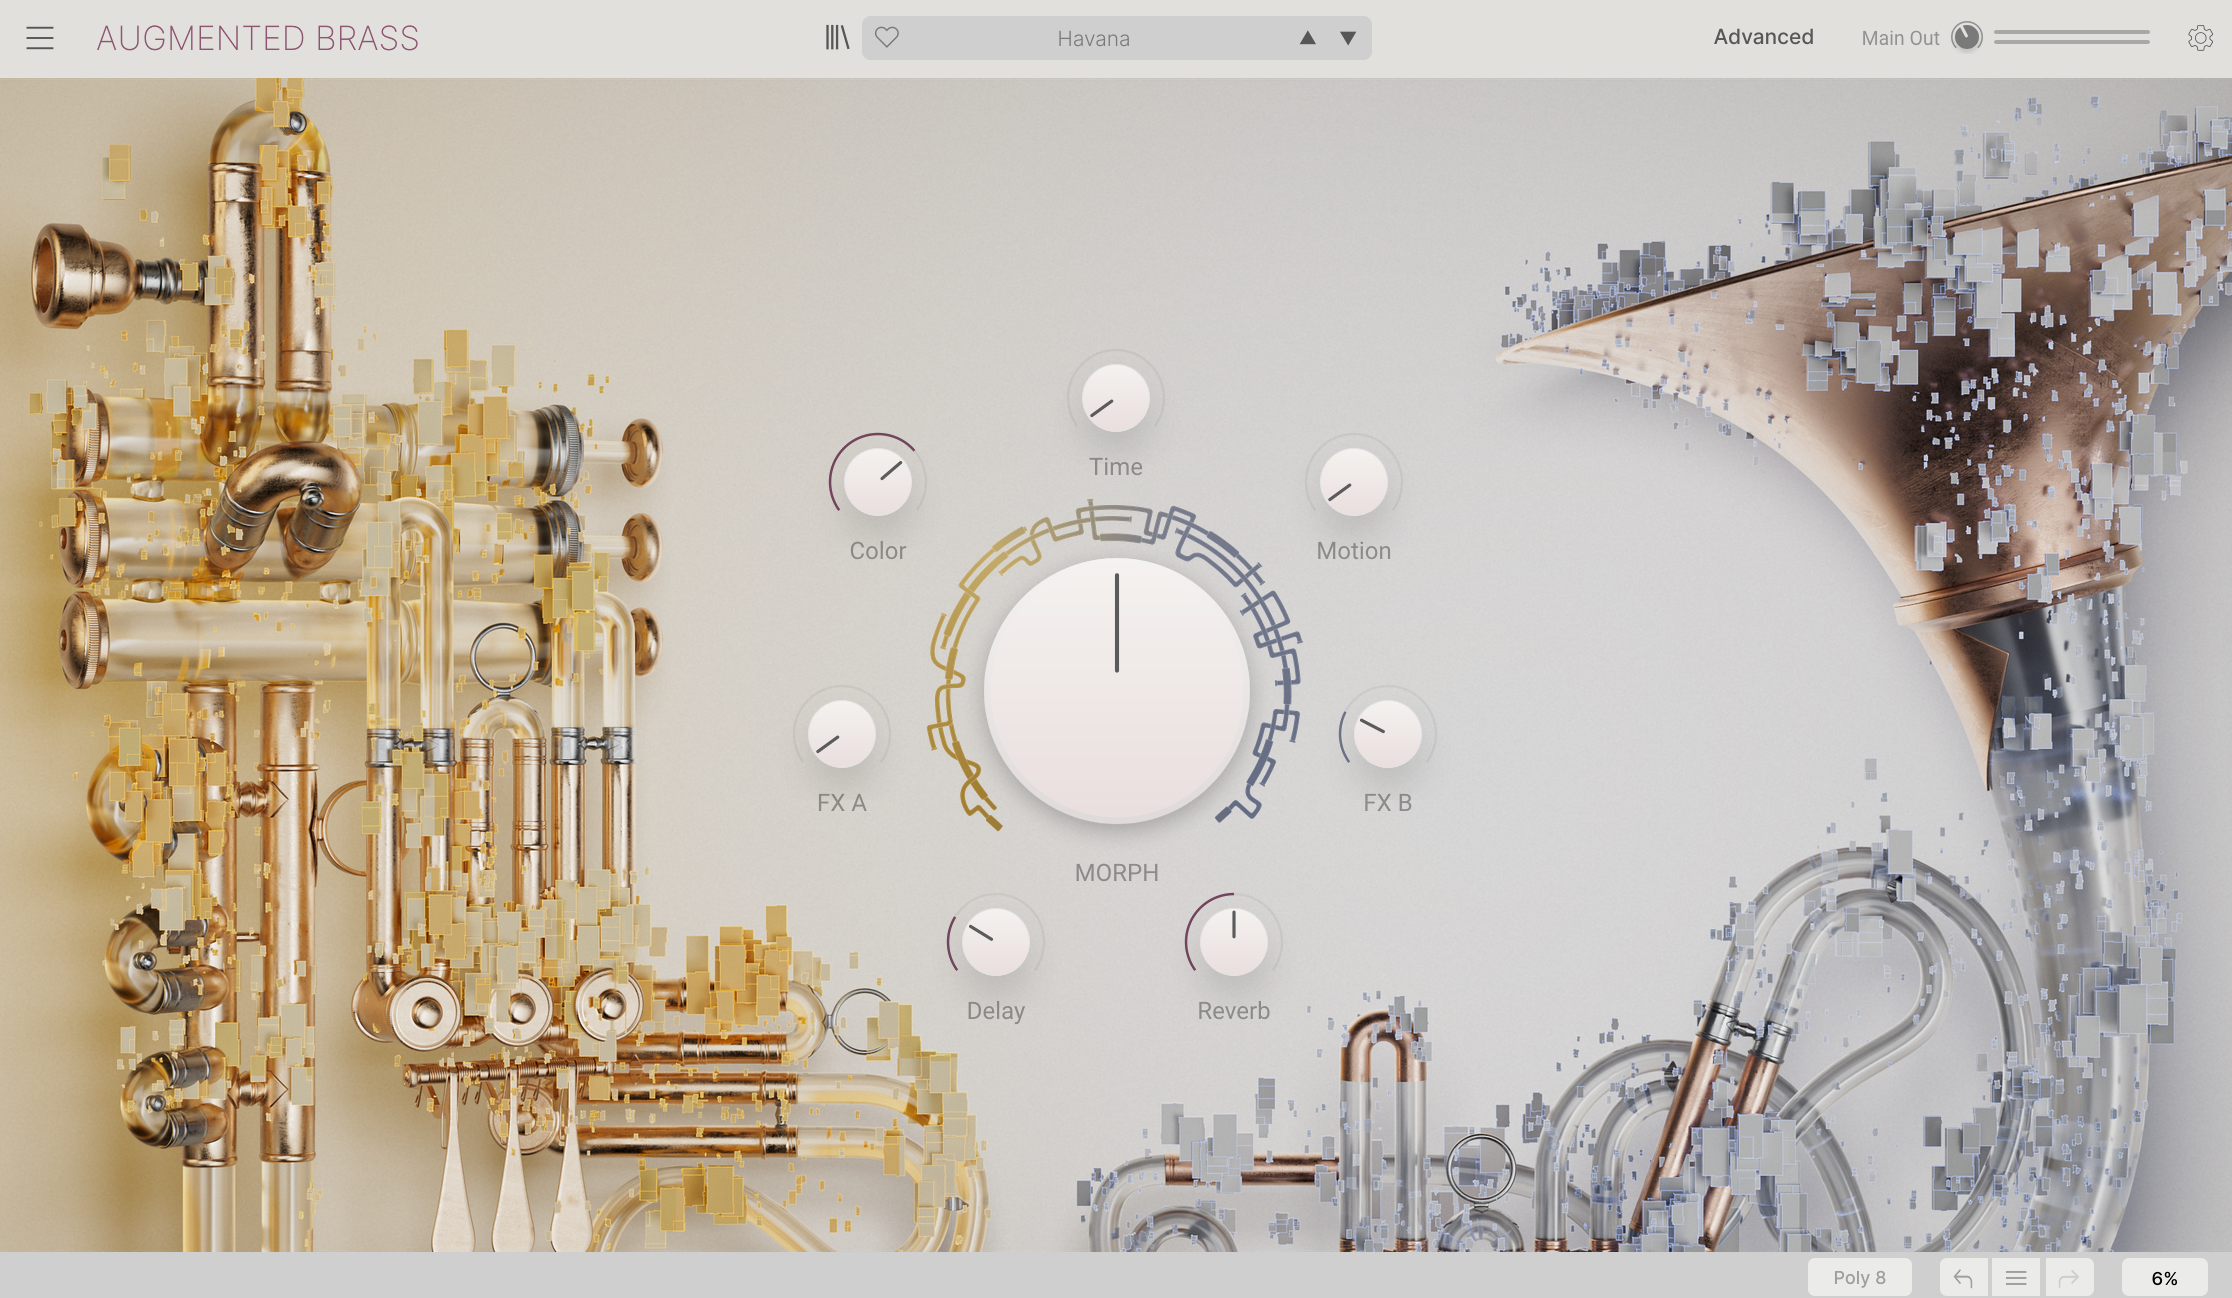Screen dimensions: 2232x1298
Task: Click the Time knob
Action: pos(1115,398)
